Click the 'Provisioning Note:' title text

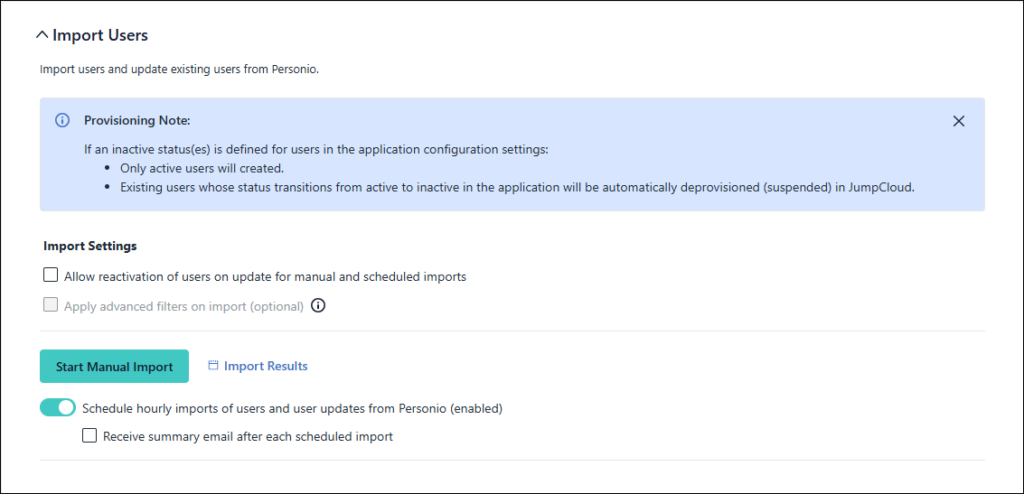coord(137,120)
